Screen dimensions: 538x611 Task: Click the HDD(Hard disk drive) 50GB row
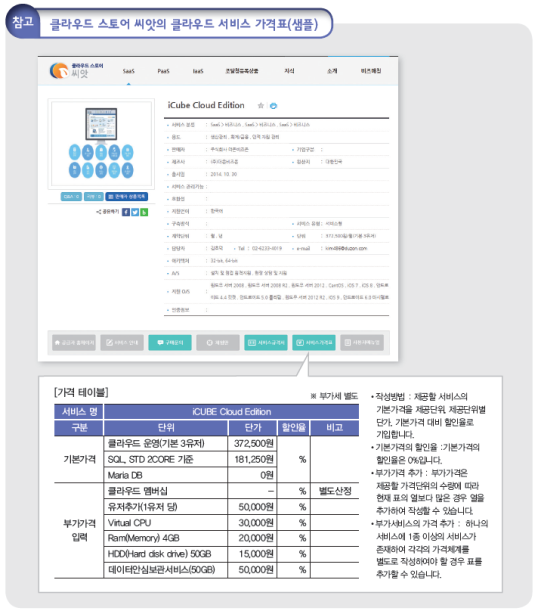point(159,554)
